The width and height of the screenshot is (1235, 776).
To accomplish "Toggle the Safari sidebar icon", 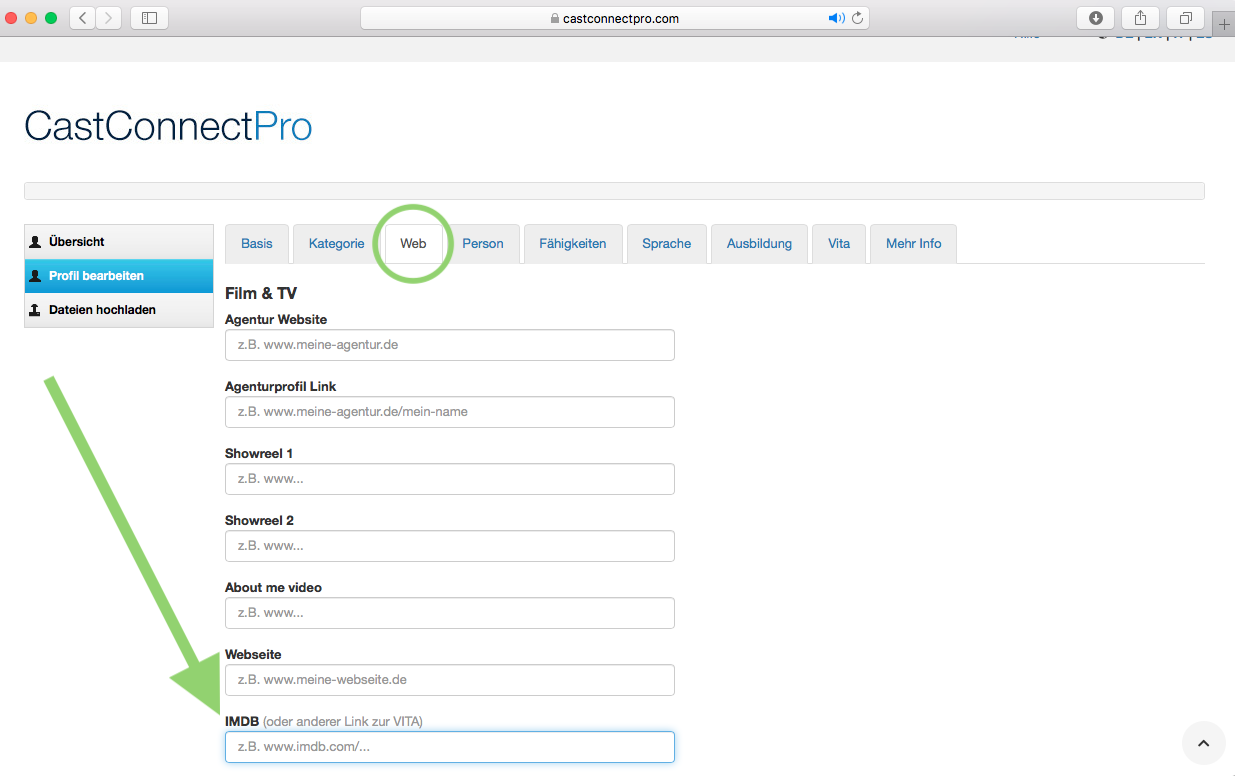I will 149,18.
